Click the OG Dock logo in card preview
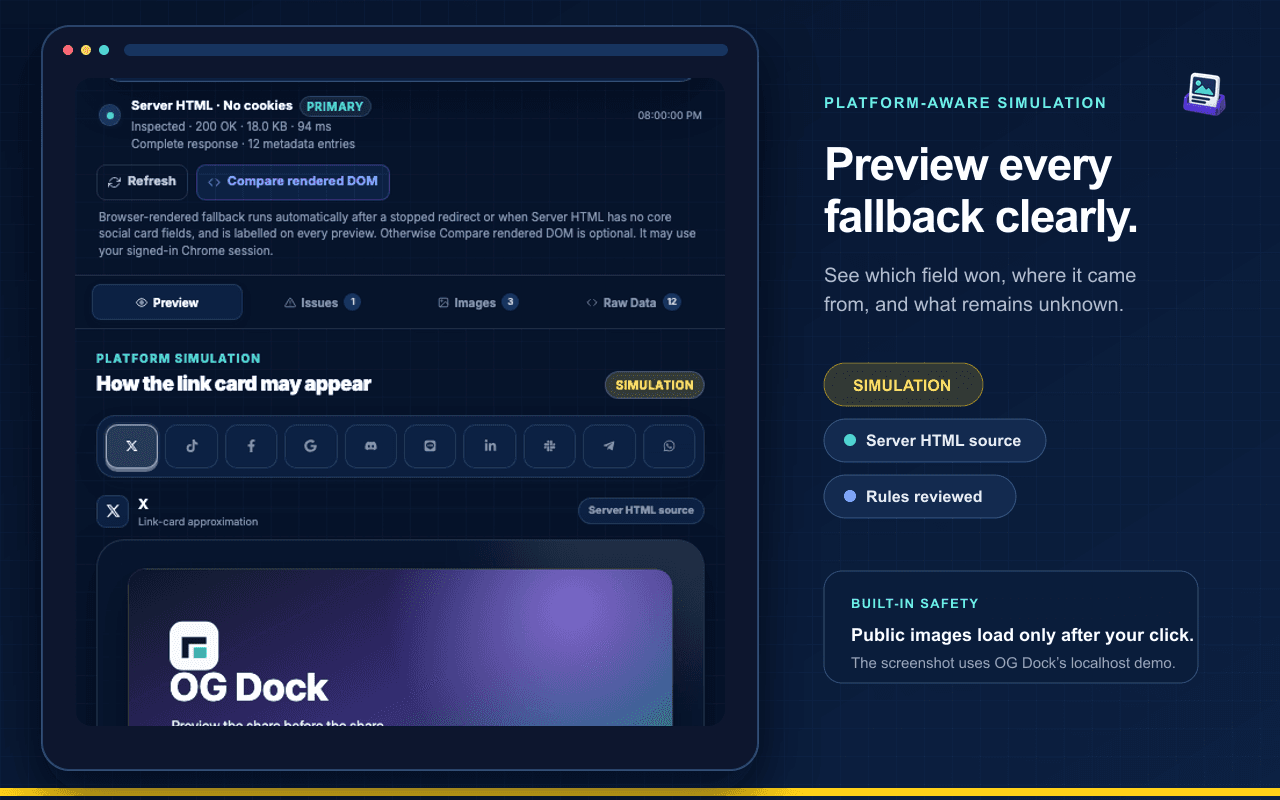 194,646
